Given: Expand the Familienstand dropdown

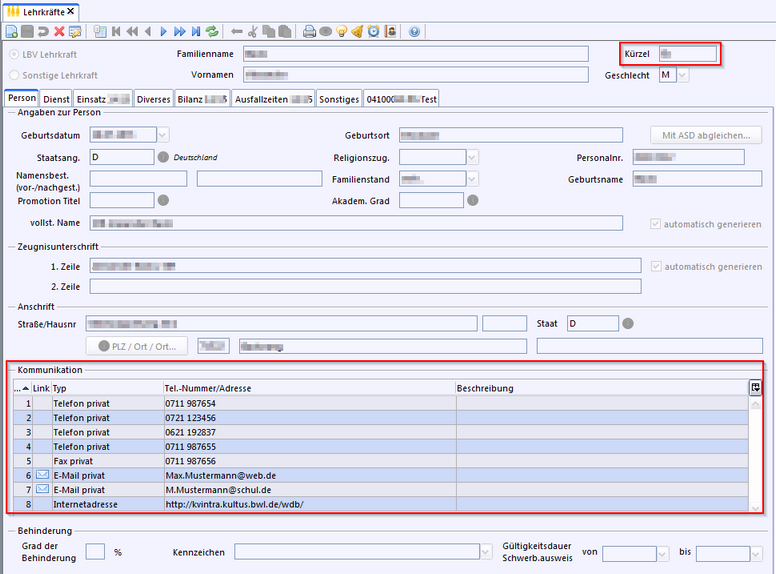Looking at the screenshot, I should pos(471,179).
